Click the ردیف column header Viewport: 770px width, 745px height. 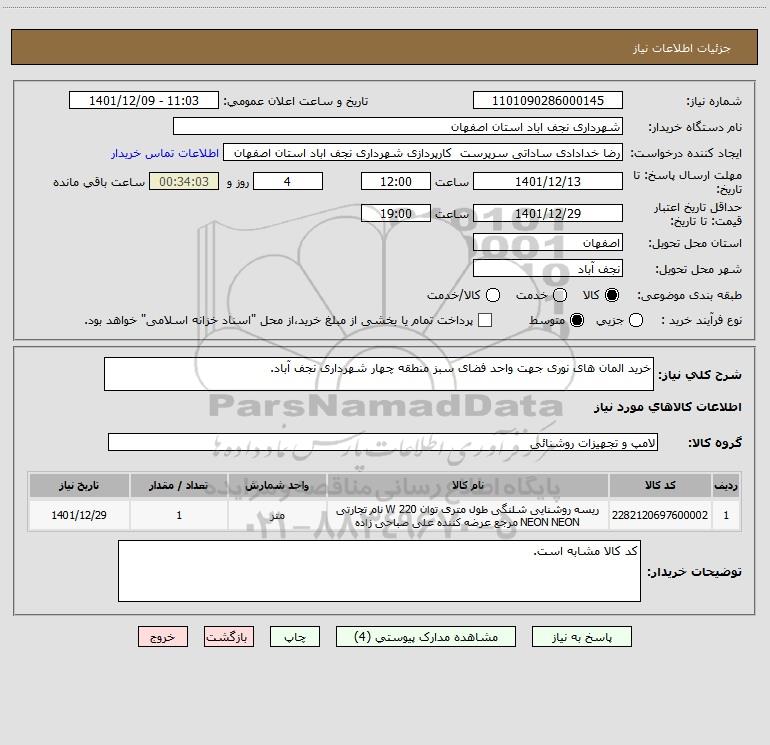pos(726,485)
